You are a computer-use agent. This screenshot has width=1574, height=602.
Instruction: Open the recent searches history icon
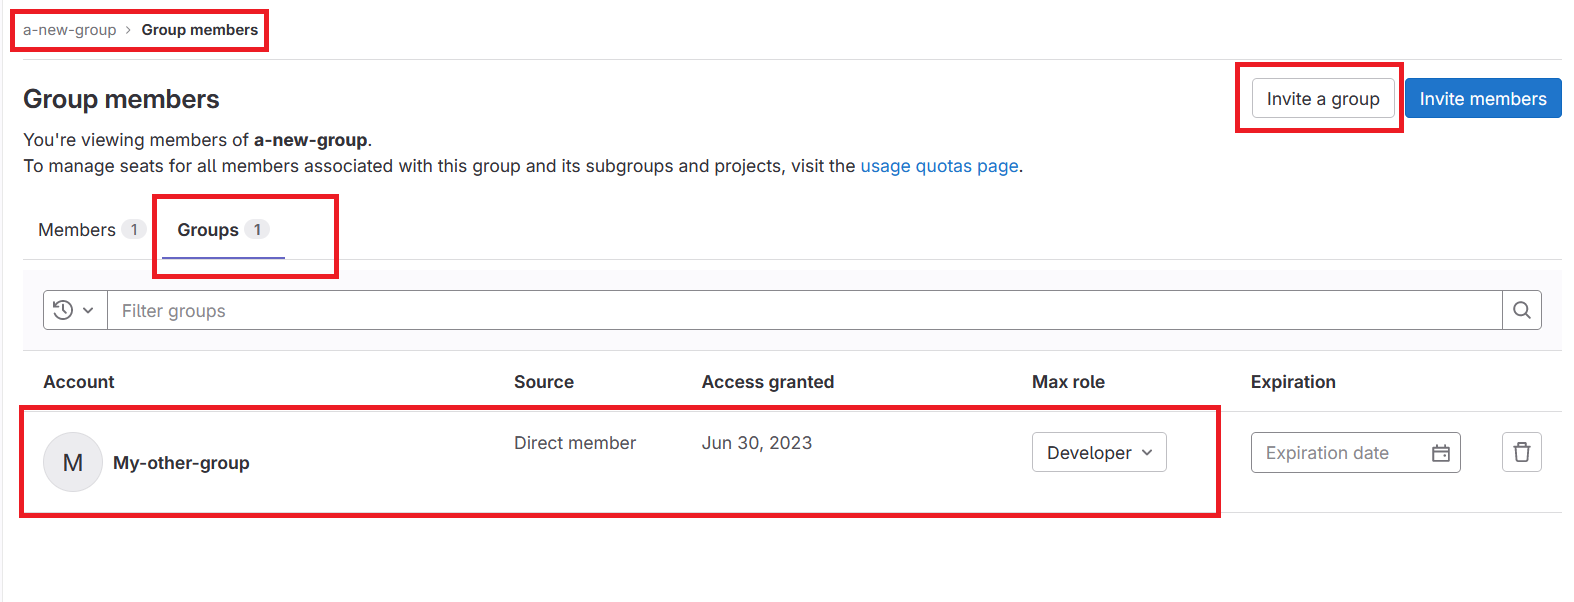click(x=63, y=310)
